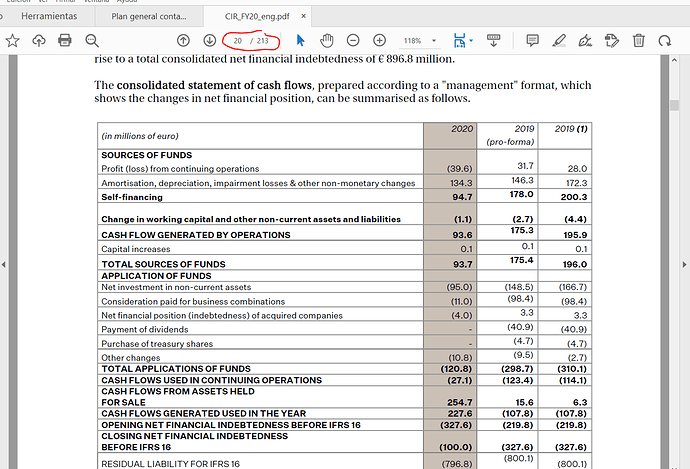Click the Capital increases row label
The image size is (690, 469).
pyautogui.click(x=136, y=249)
